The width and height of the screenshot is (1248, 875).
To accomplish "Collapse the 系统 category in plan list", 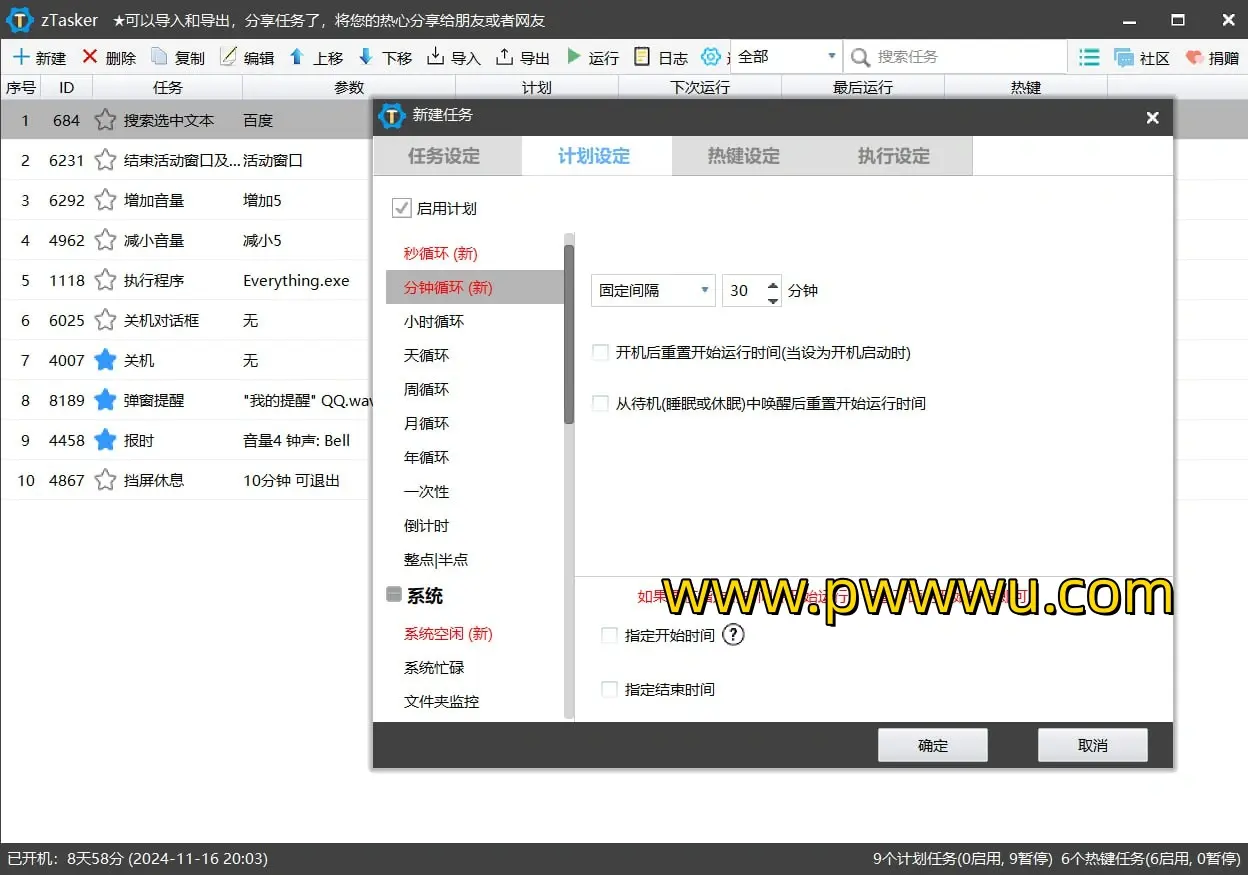I will [394, 595].
